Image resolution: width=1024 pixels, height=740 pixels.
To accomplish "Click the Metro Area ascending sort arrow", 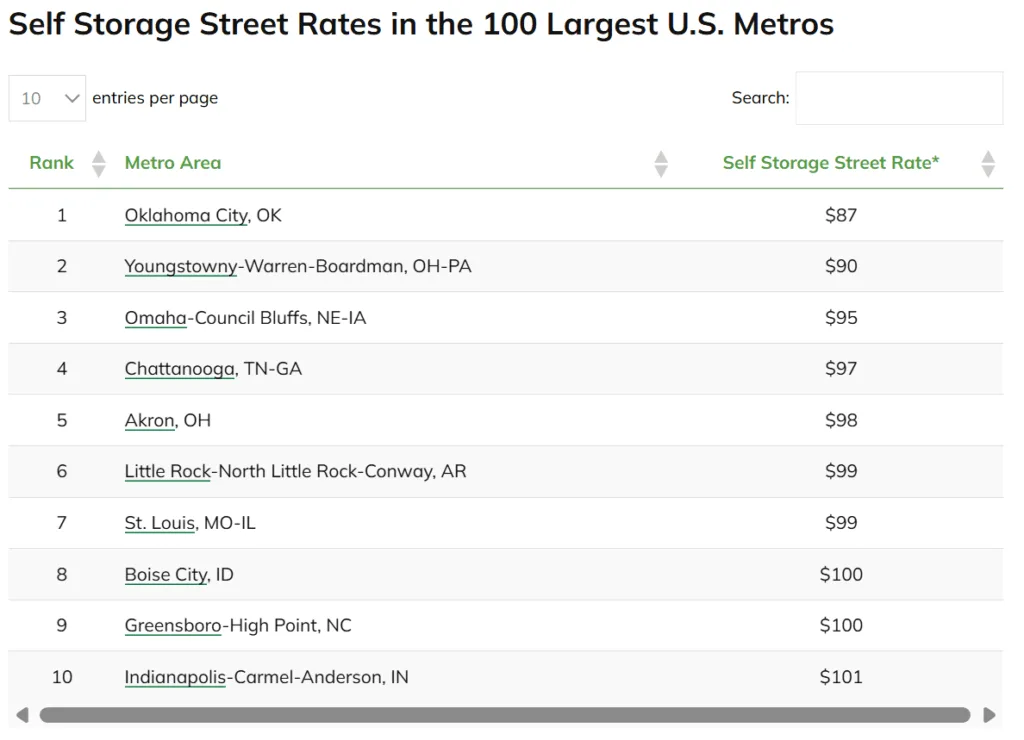I will (x=661, y=156).
